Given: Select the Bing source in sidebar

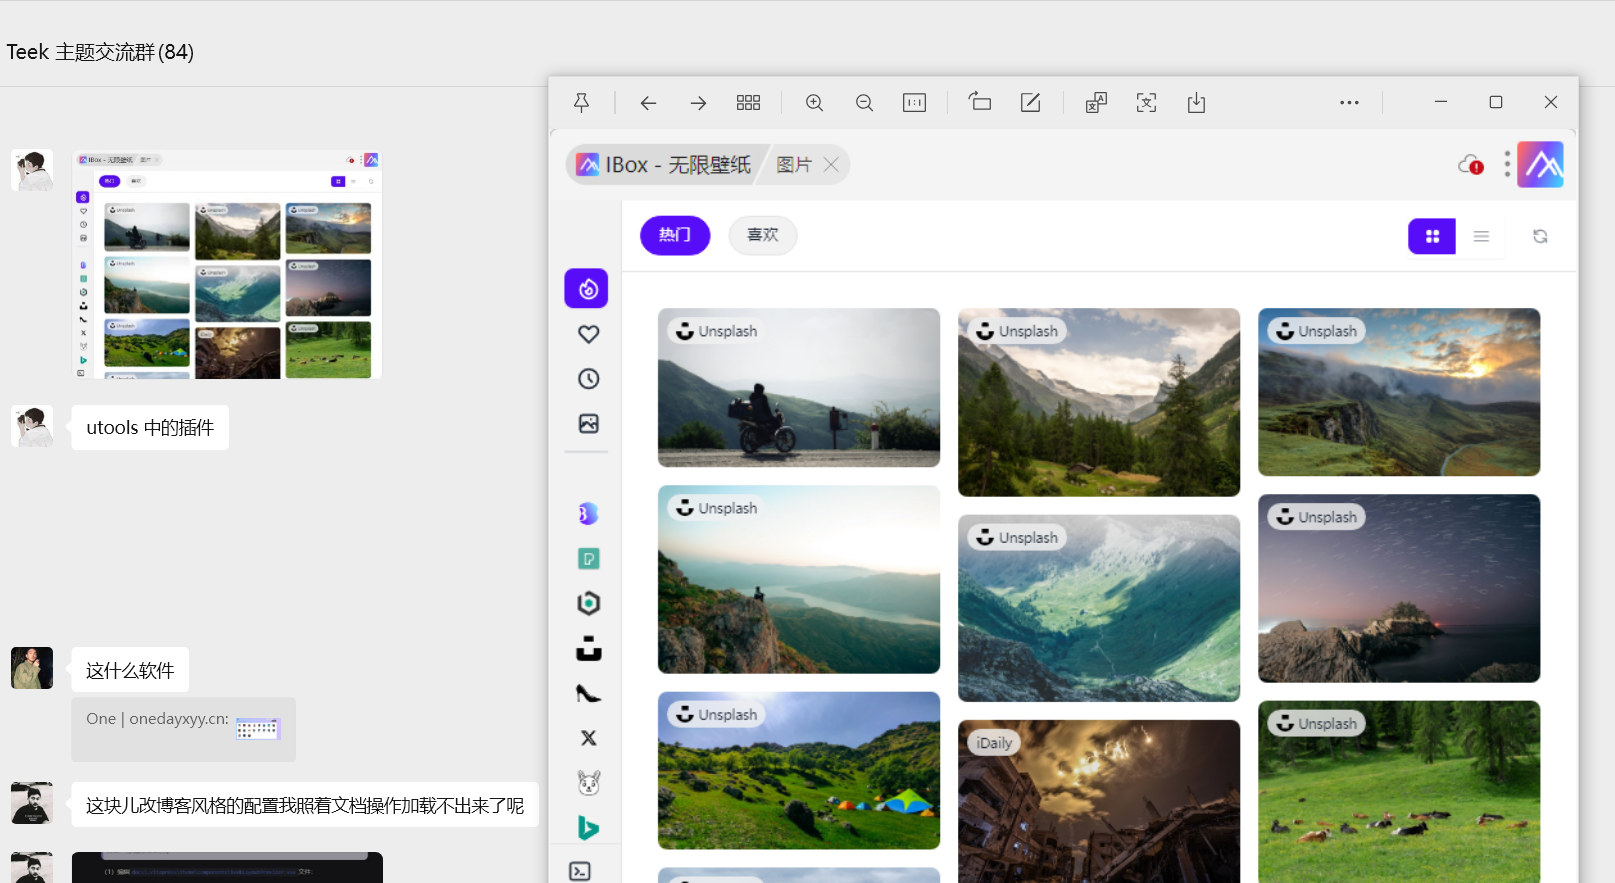Looking at the screenshot, I should point(588,828).
